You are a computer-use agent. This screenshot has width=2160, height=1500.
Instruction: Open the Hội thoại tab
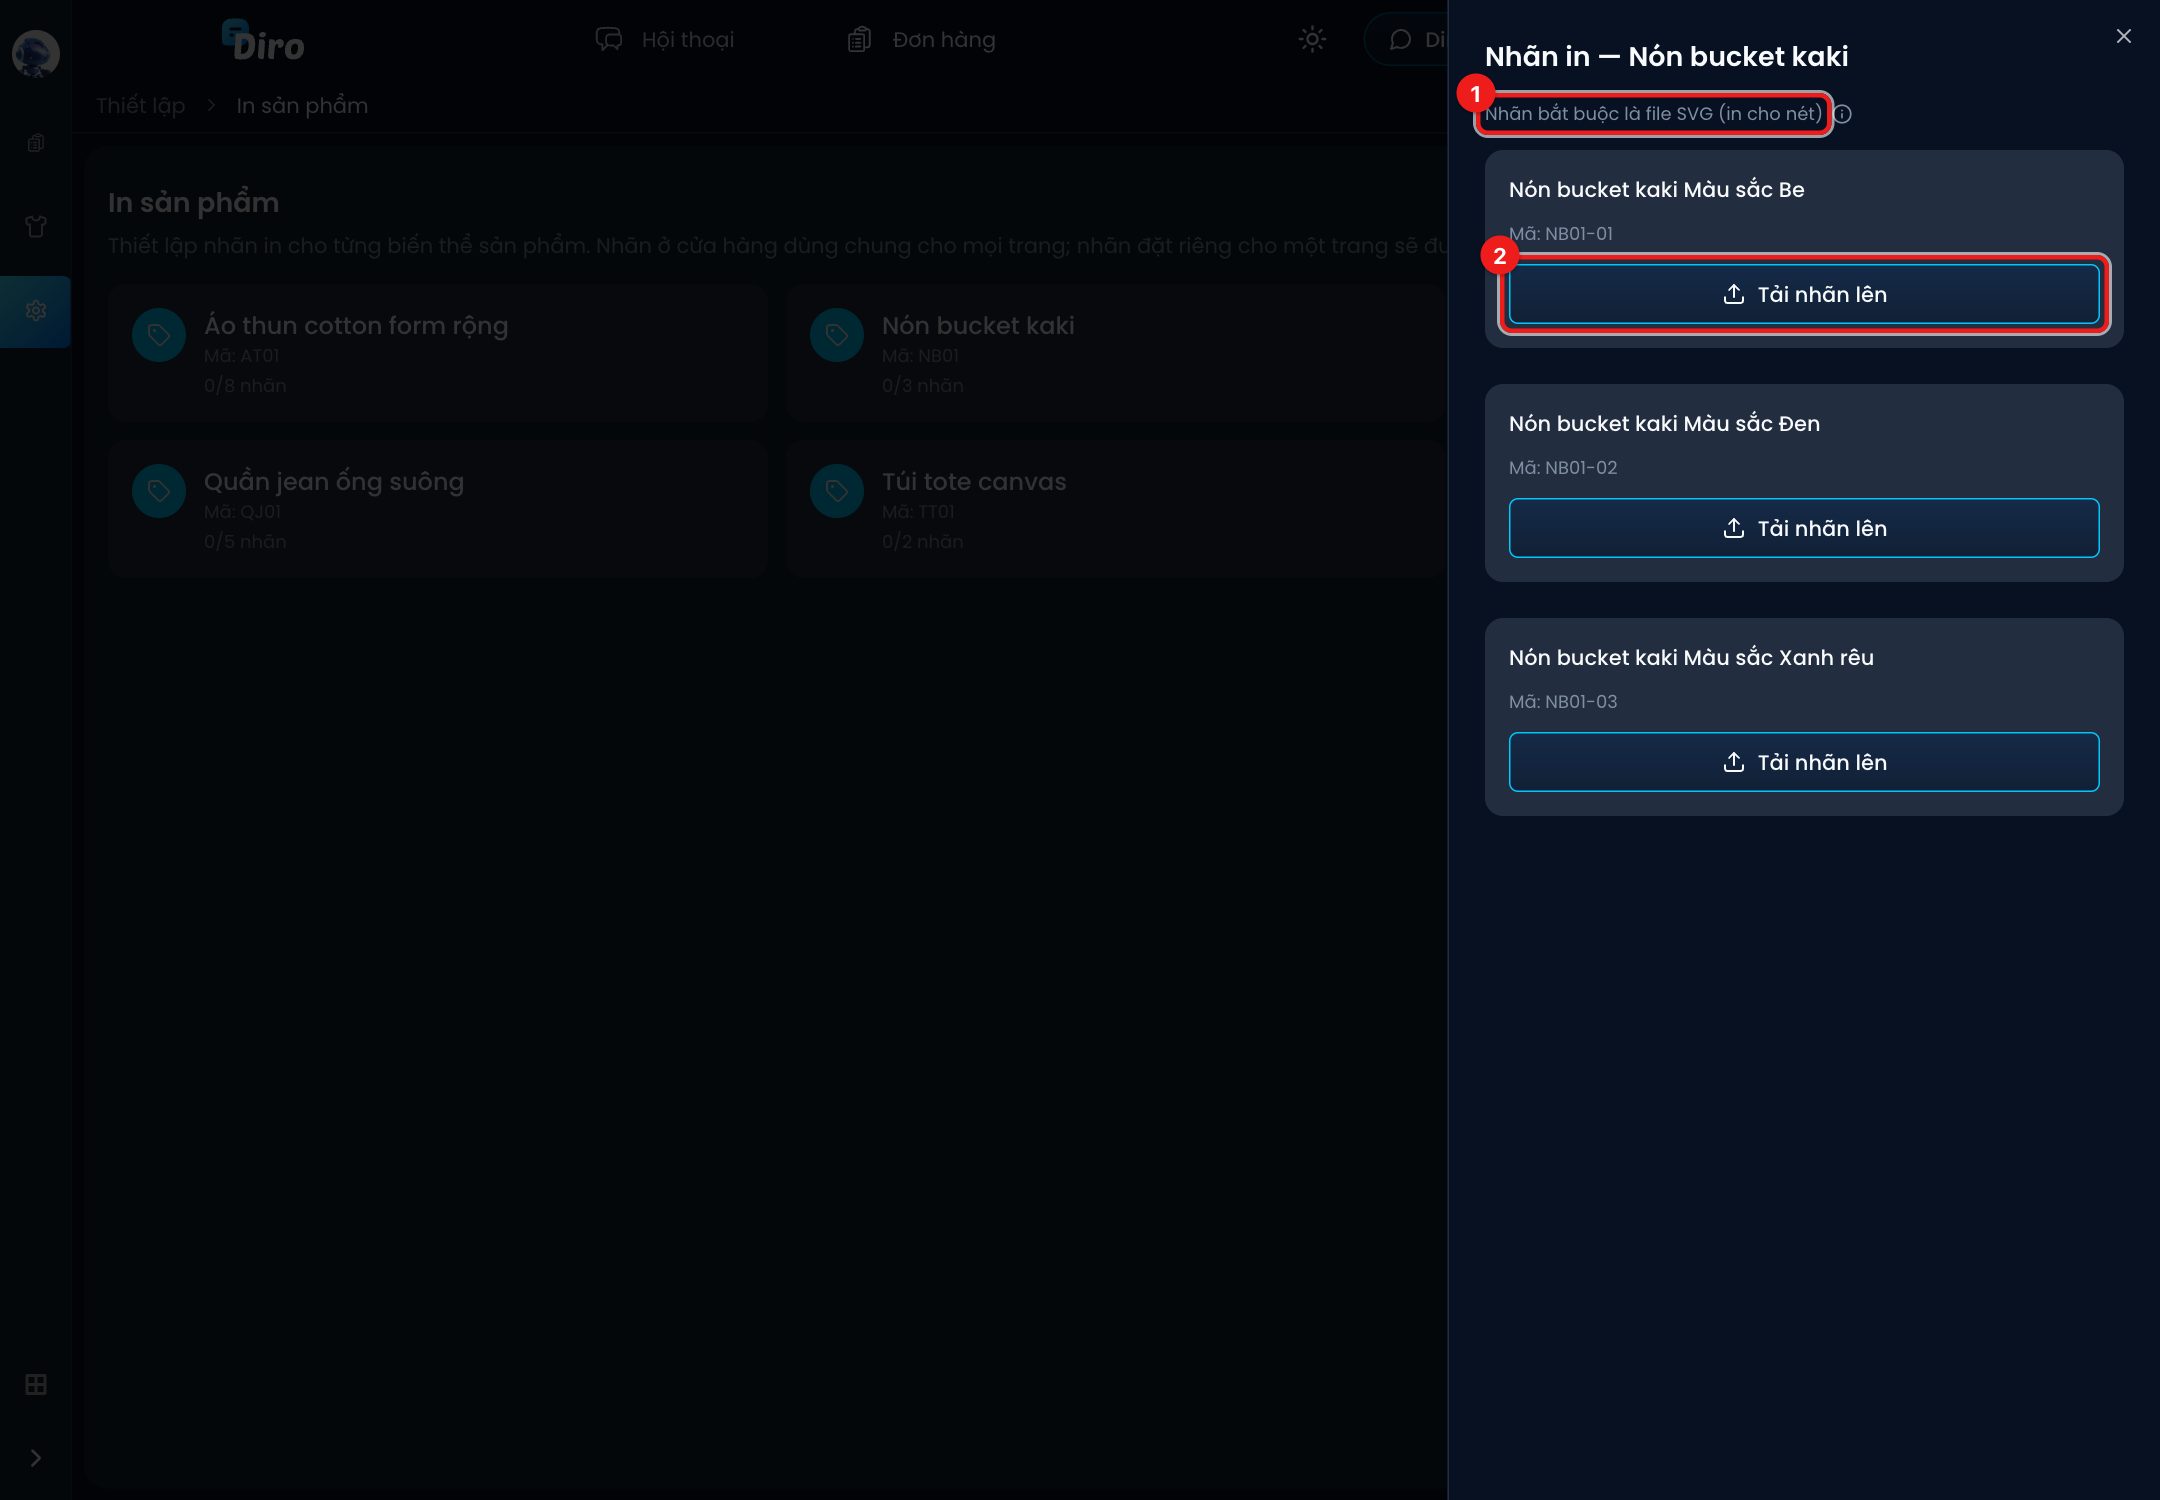click(x=665, y=39)
